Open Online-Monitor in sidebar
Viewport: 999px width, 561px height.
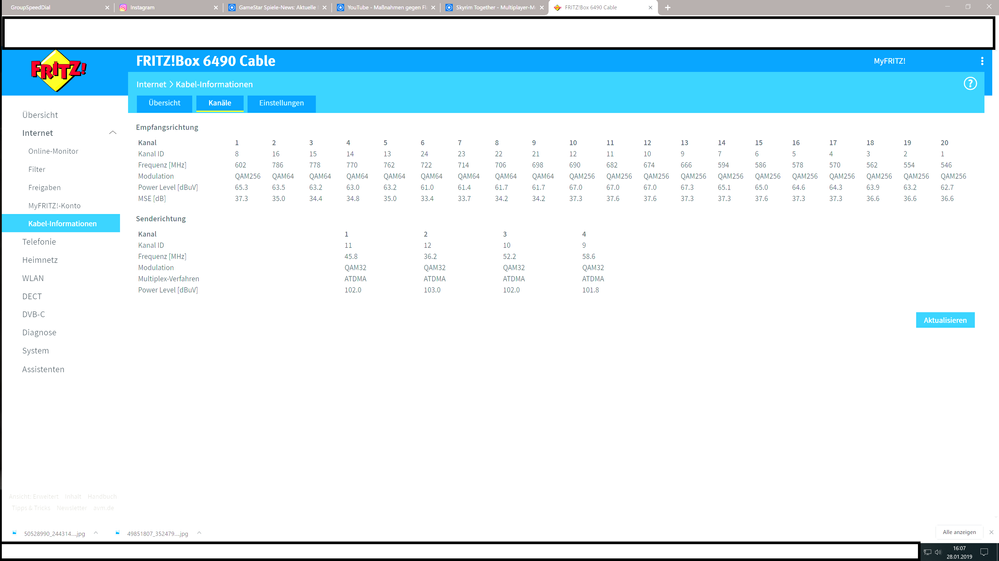53,152
